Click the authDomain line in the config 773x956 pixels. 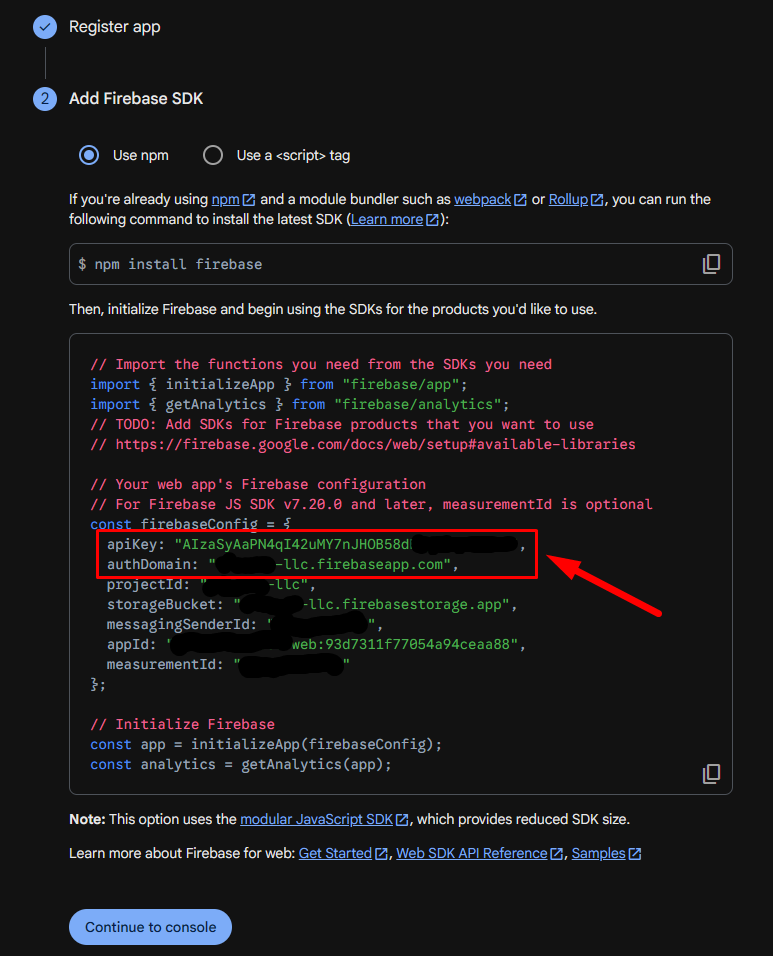pos(282,565)
